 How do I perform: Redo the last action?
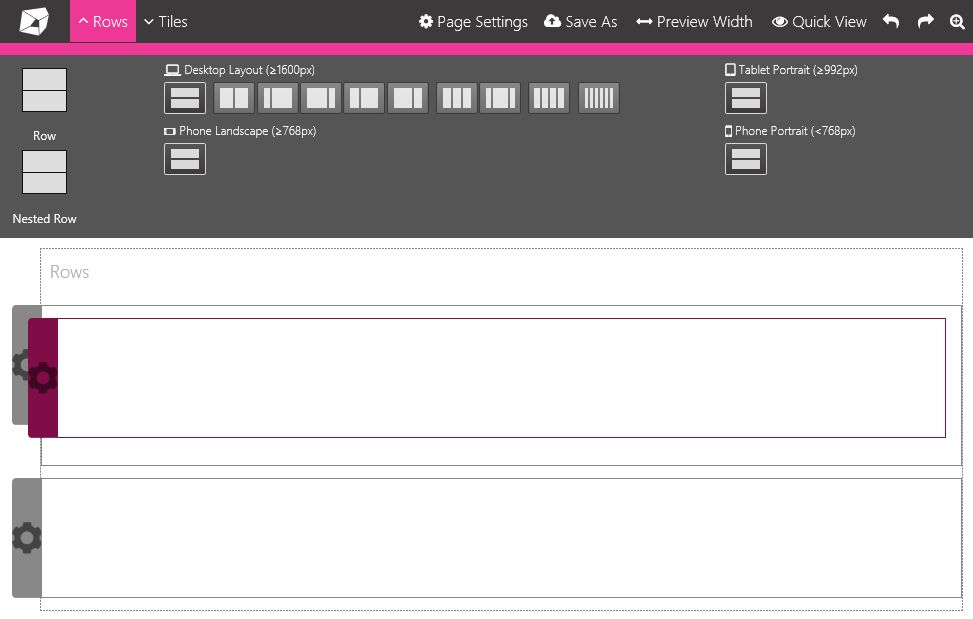point(925,21)
